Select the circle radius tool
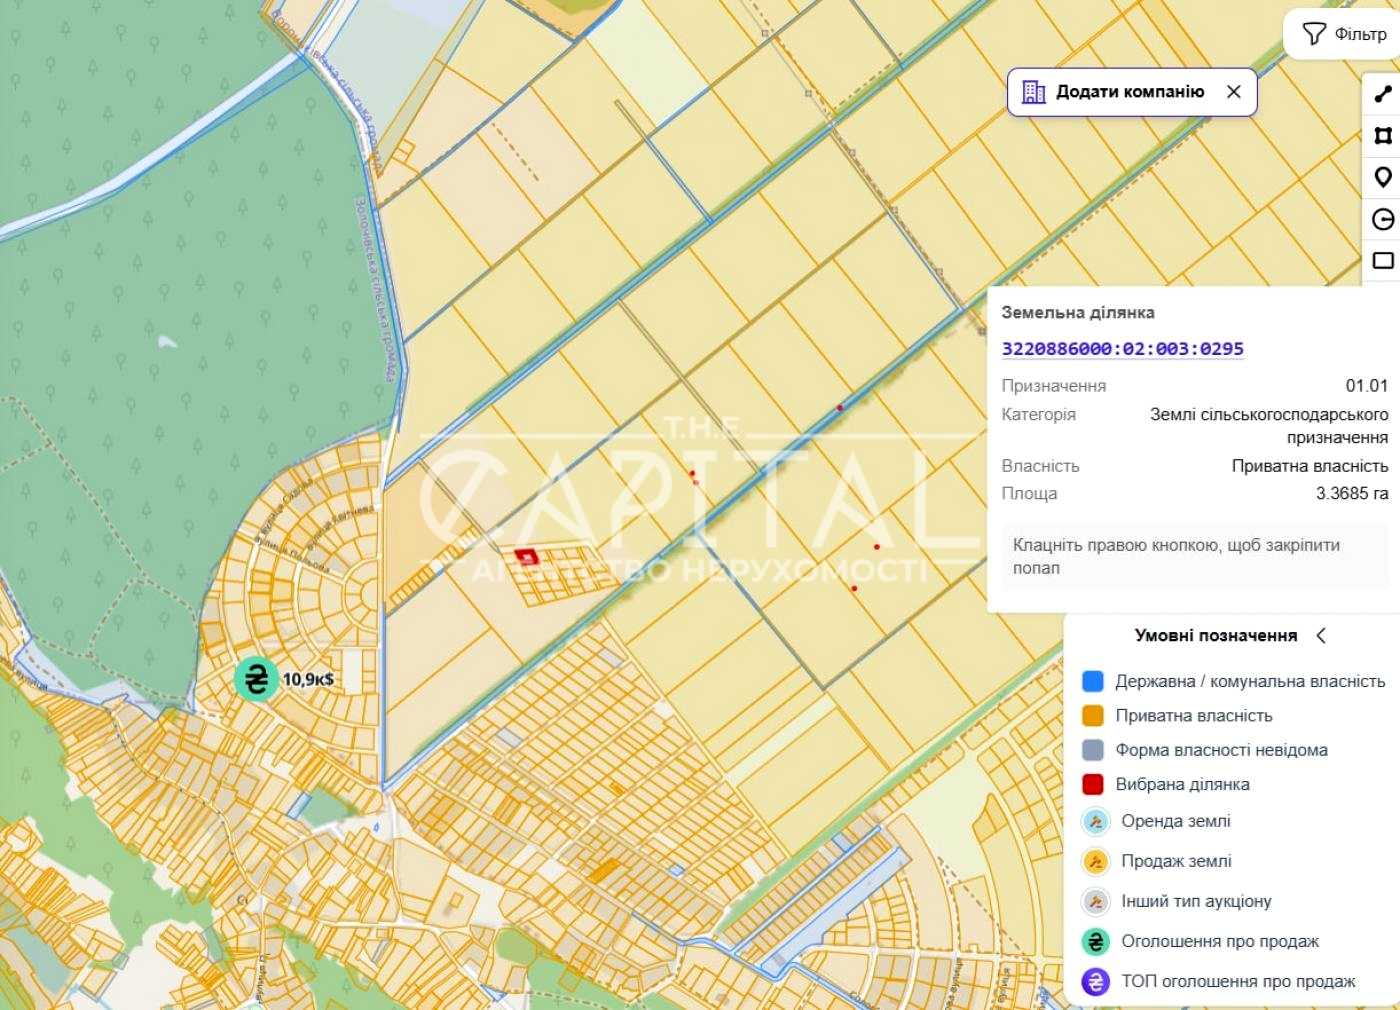The width and height of the screenshot is (1400, 1010). [x=1383, y=219]
